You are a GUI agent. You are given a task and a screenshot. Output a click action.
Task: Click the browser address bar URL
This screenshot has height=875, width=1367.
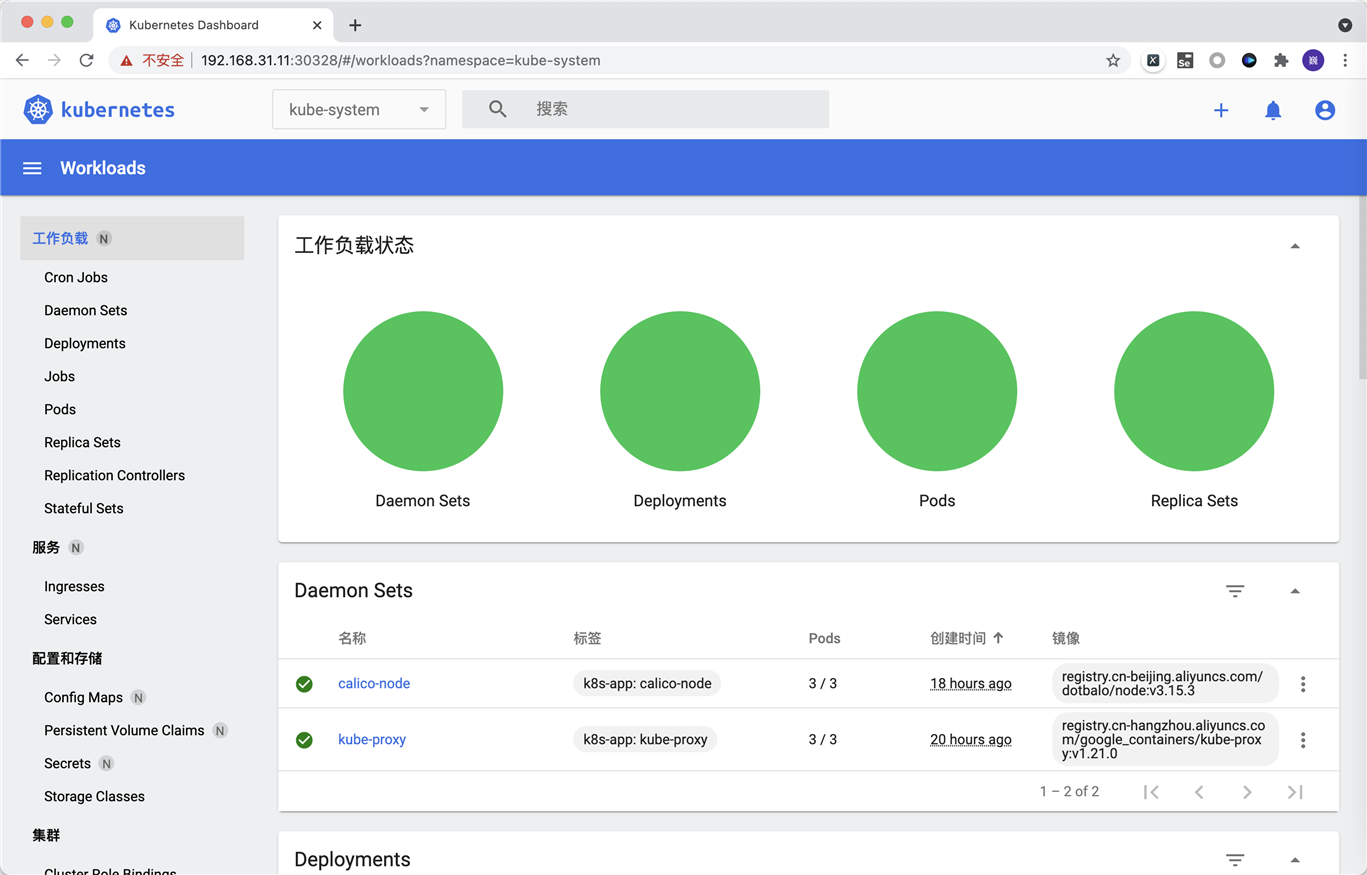(401, 60)
